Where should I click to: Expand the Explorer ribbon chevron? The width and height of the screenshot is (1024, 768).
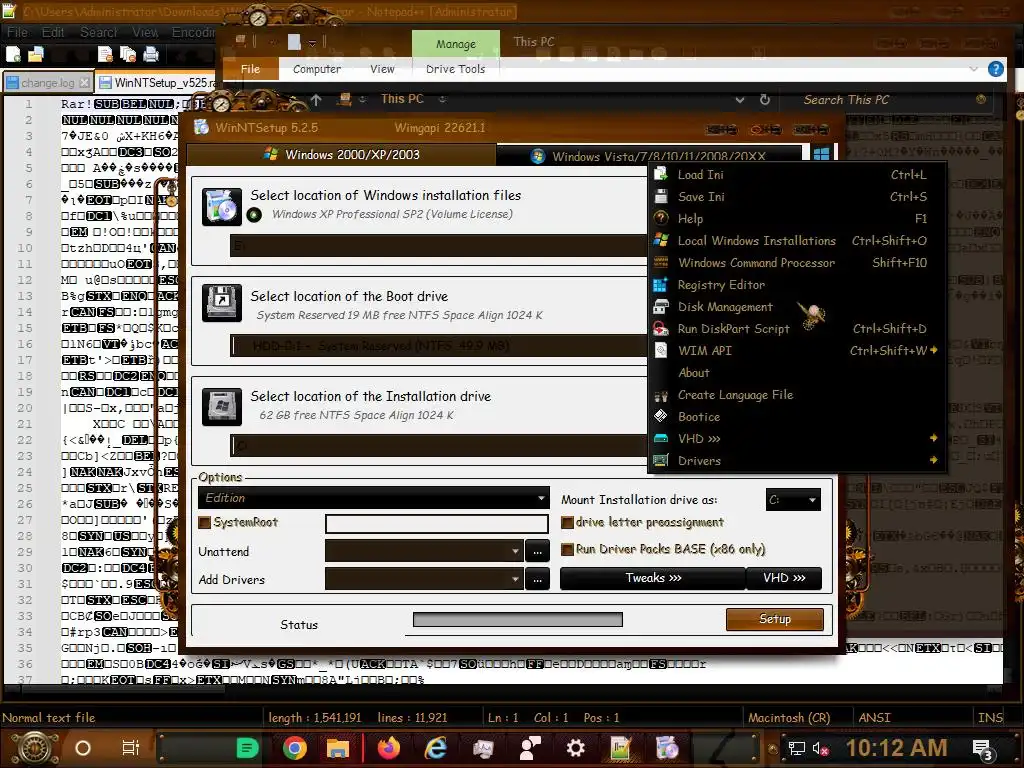click(x=974, y=69)
